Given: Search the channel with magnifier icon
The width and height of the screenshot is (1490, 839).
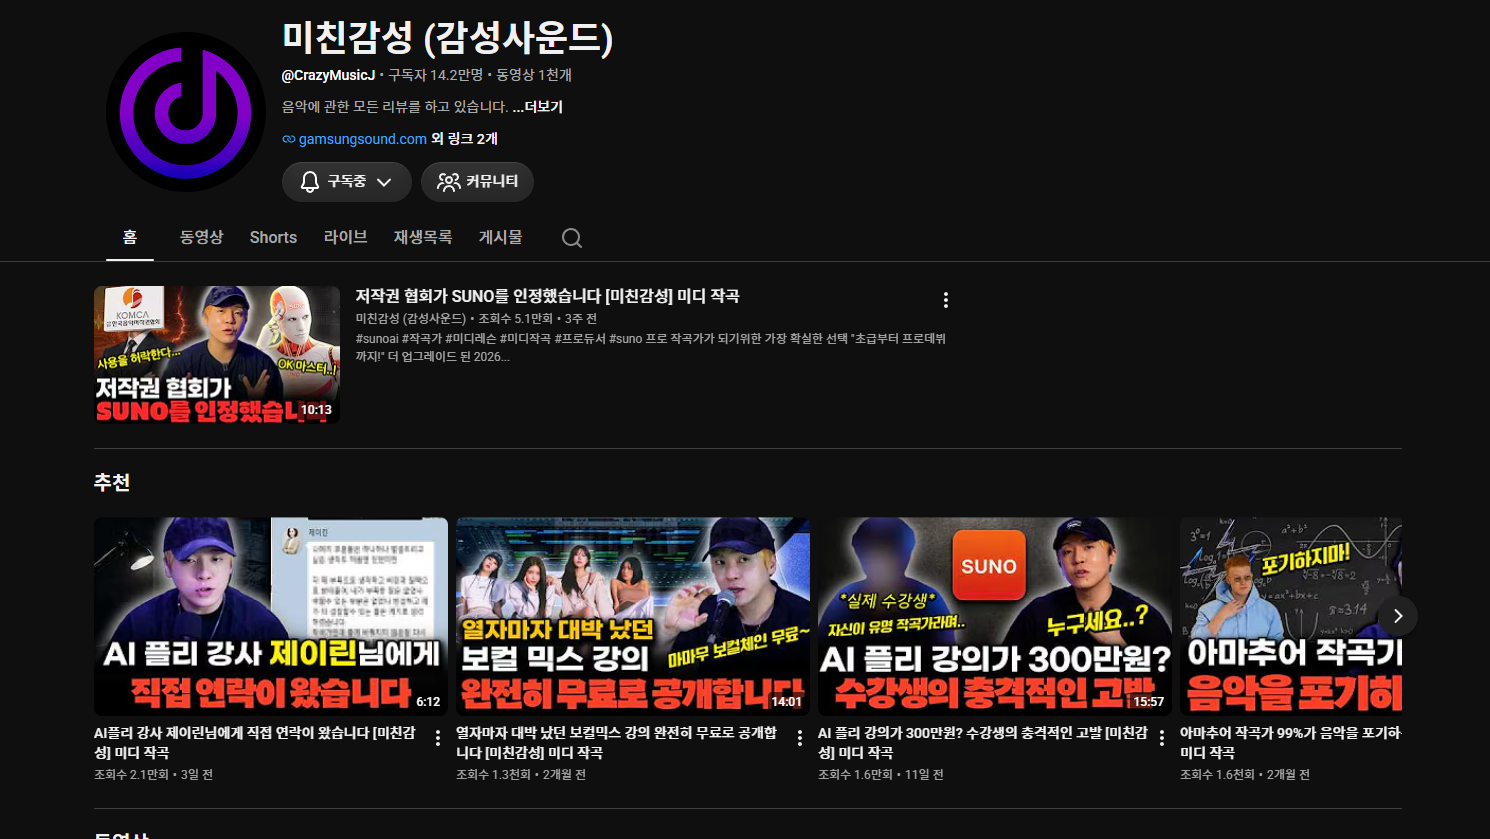Looking at the screenshot, I should [x=572, y=238].
